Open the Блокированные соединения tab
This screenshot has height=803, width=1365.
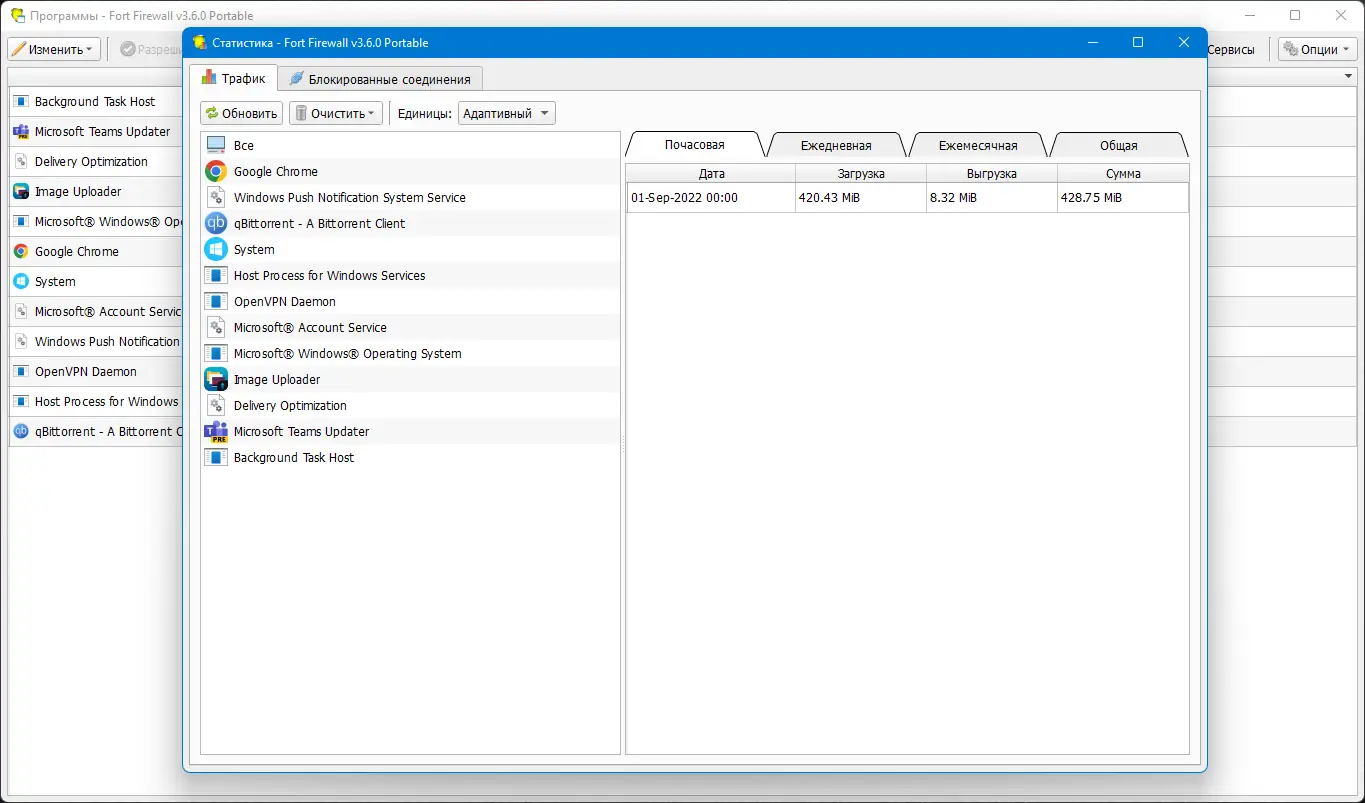pos(380,79)
